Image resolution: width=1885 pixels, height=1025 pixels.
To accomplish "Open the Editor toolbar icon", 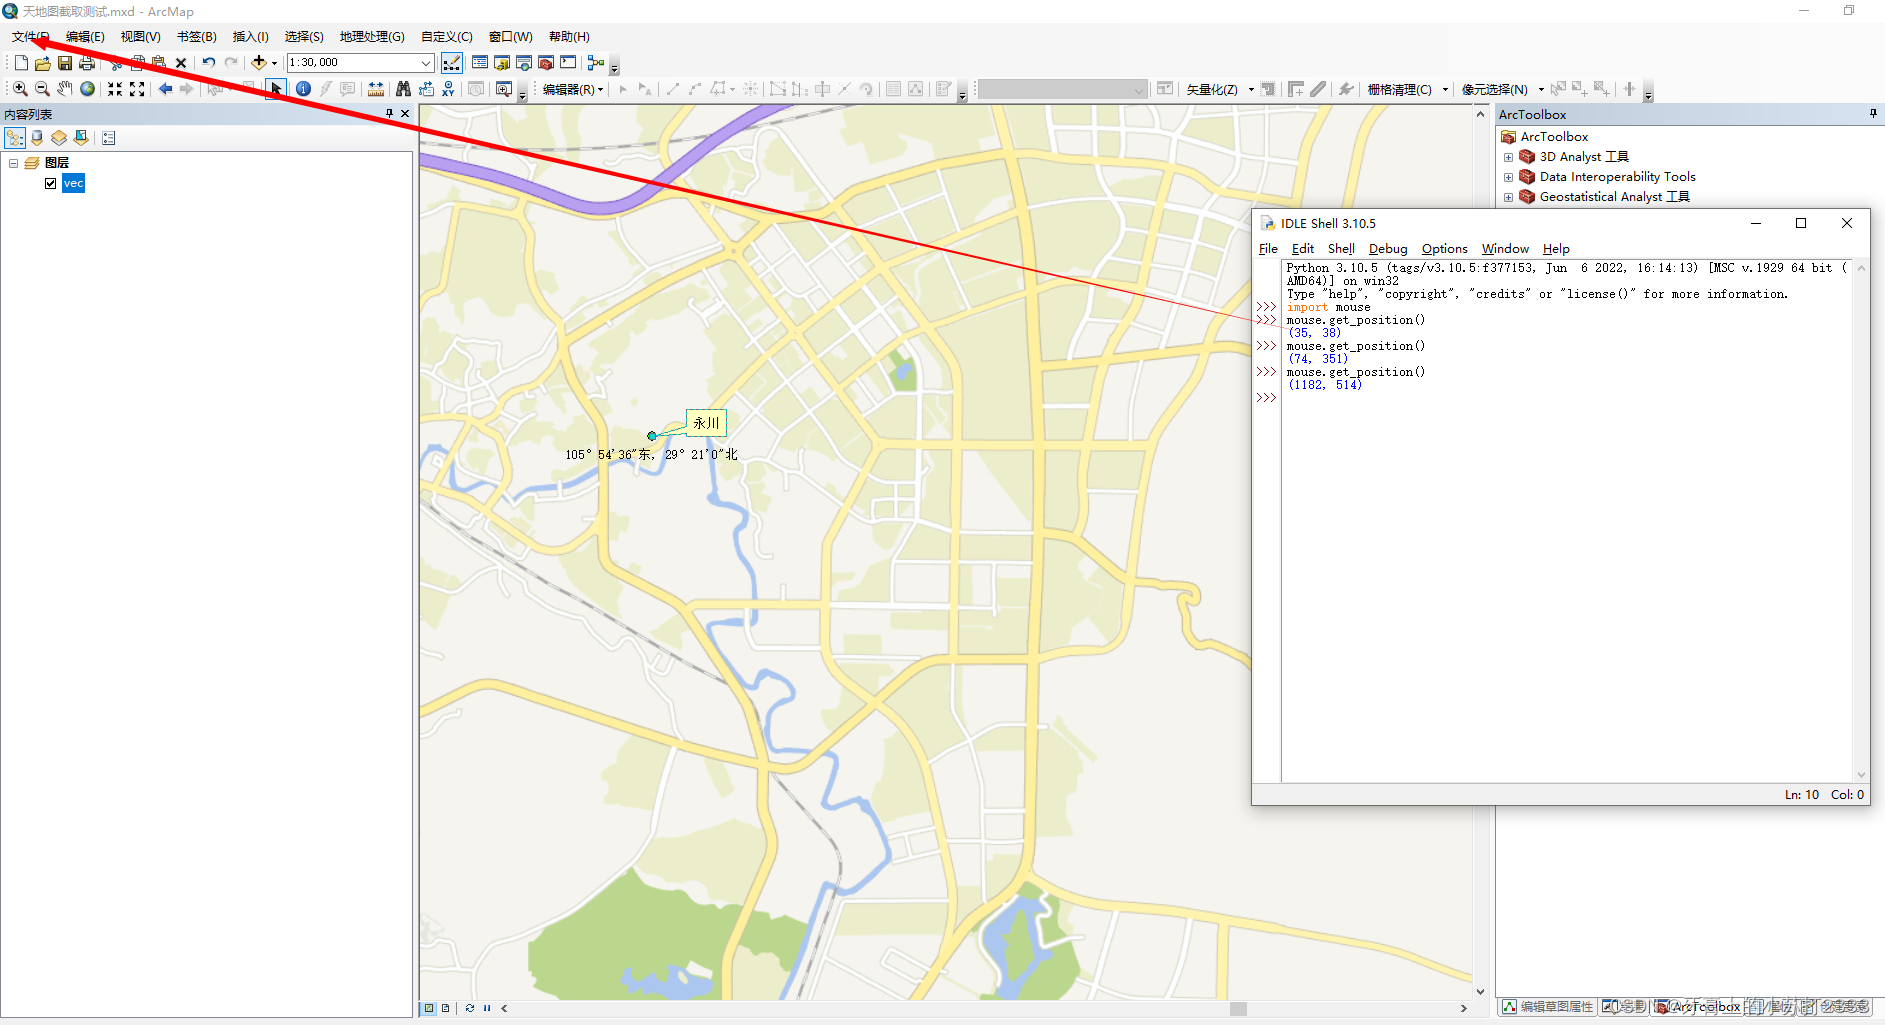I will (452, 63).
